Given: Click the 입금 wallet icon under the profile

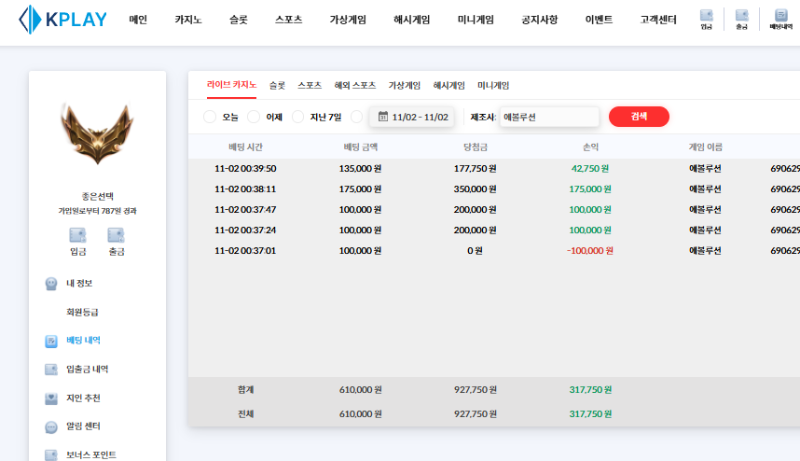Looking at the screenshot, I should [x=78, y=235].
